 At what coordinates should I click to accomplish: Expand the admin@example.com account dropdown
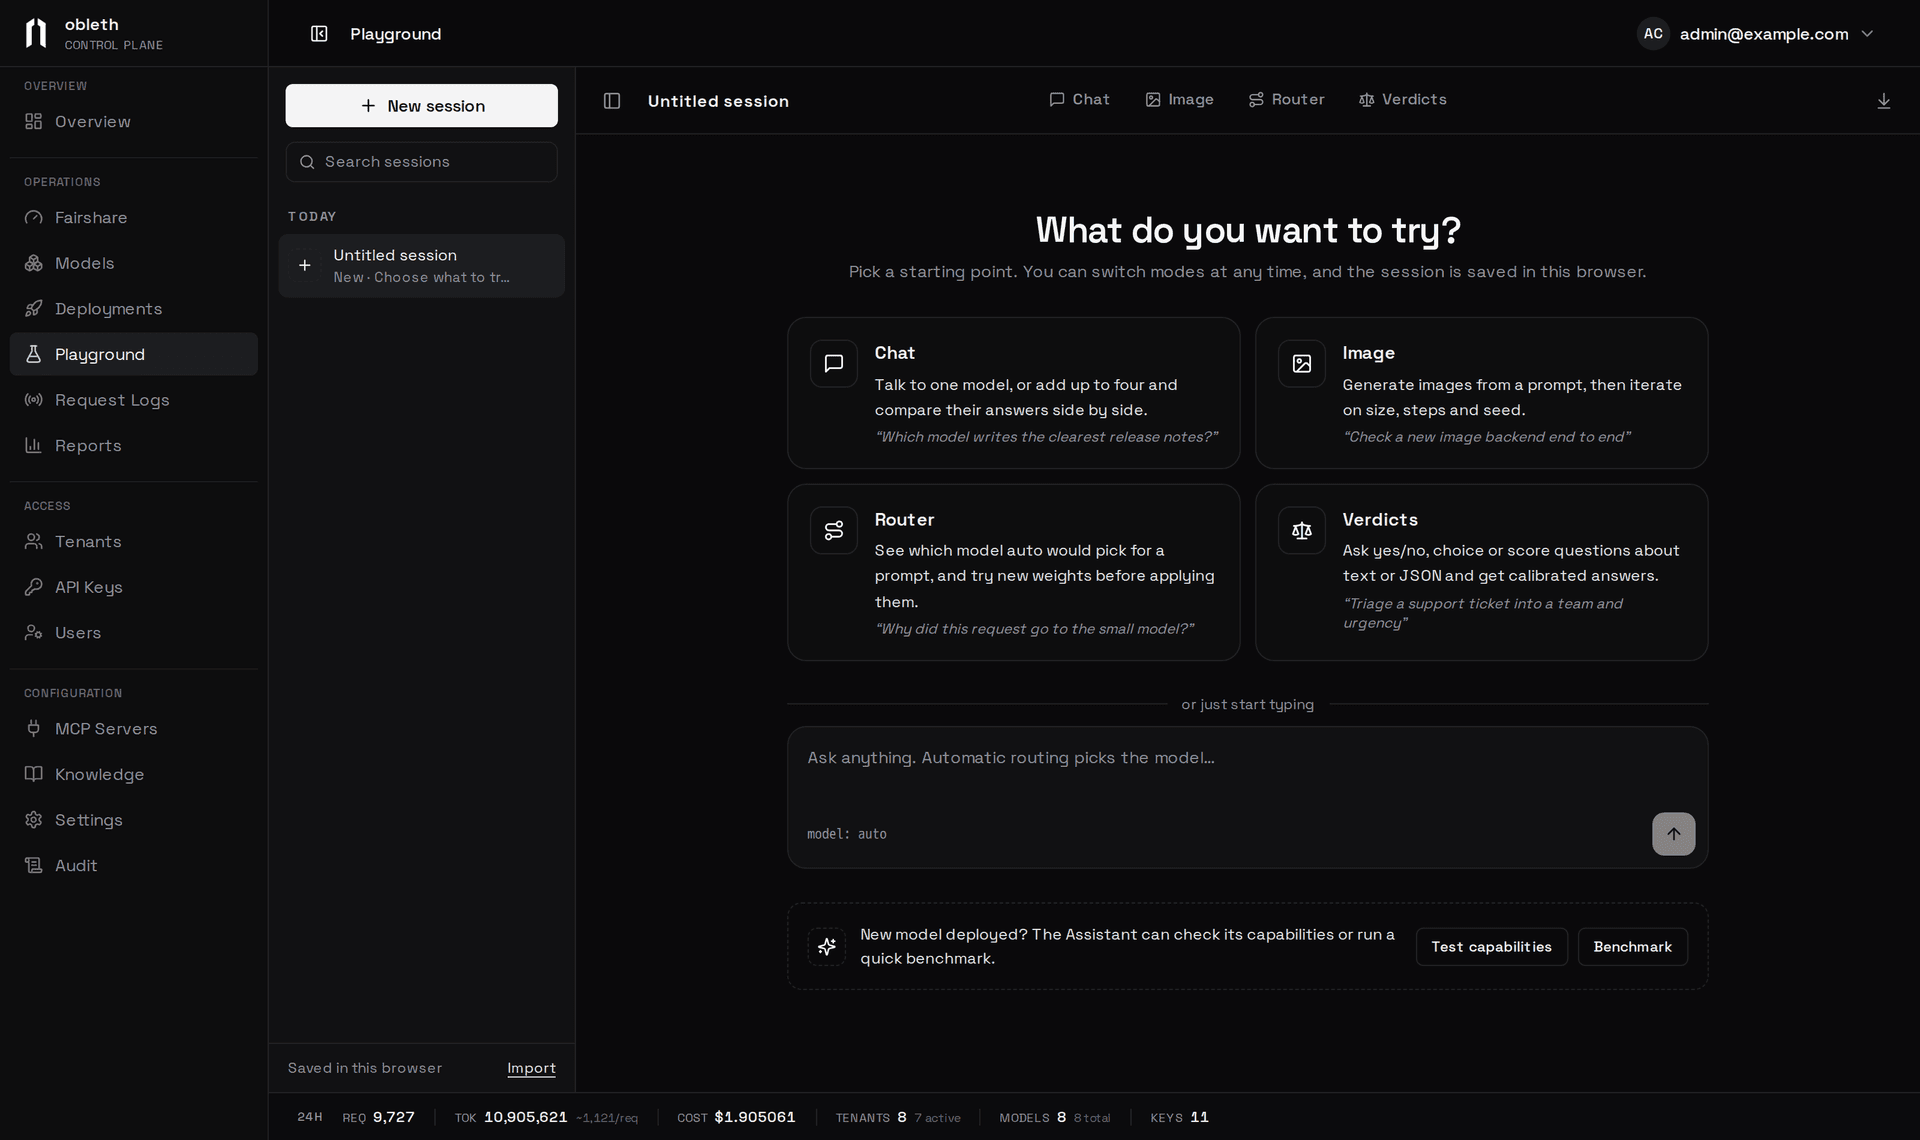pyautogui.click(x=1756, y=34)
